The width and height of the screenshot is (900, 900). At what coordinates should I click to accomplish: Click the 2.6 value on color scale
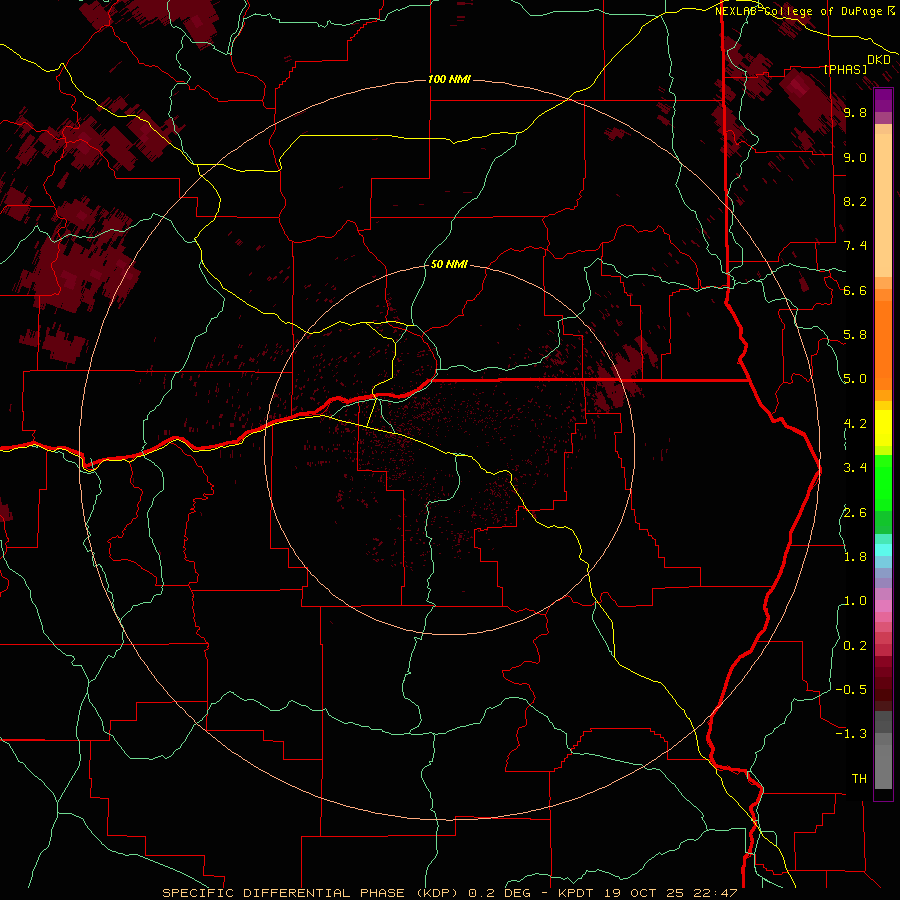855,513
